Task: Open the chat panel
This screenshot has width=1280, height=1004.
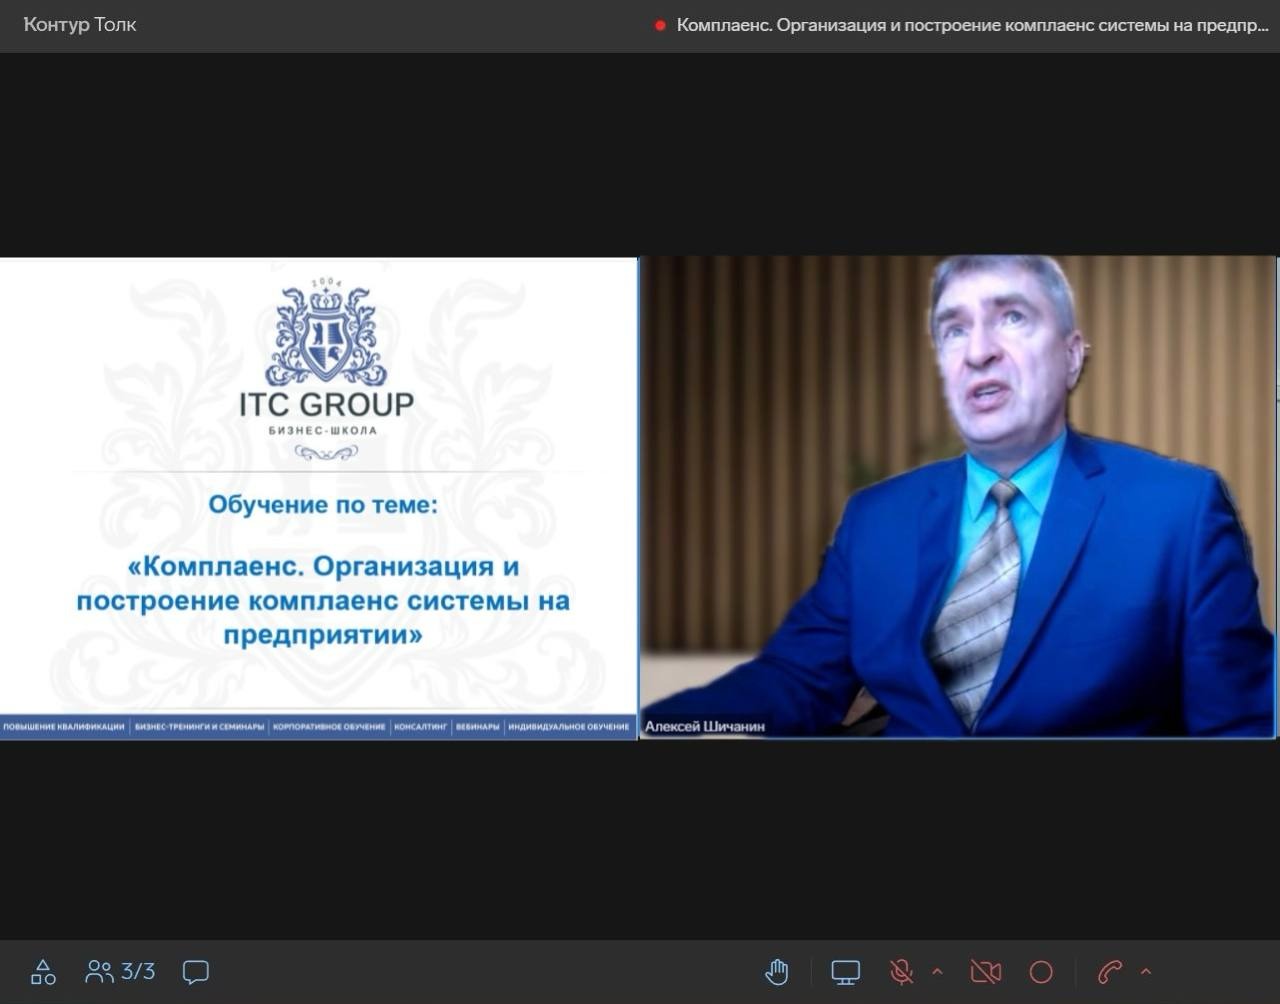Action: click(196, 972)
